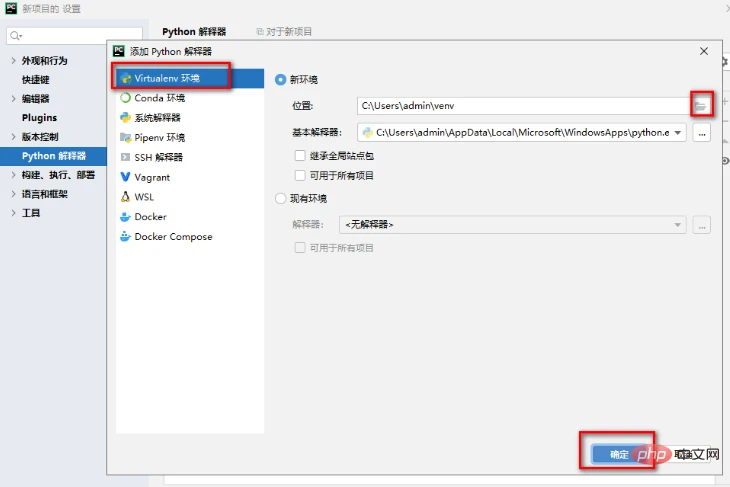The image size is (730, 487).
Task: Click the Pipenv 环境 icon
Action: pyautogui.click(x=125, y=137)
